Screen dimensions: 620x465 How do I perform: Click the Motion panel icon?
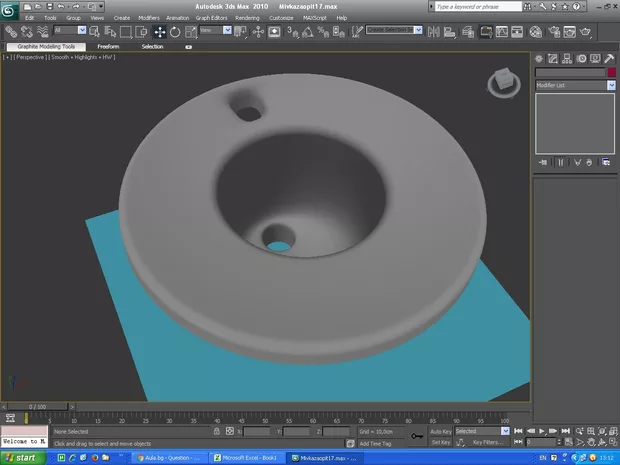click(582, 58)
